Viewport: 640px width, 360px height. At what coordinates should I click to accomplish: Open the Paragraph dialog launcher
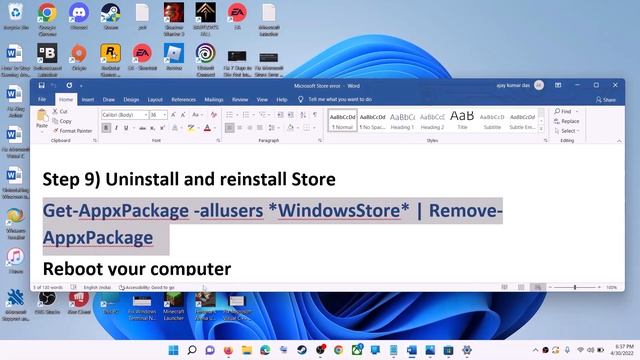[x=320, y=140]
